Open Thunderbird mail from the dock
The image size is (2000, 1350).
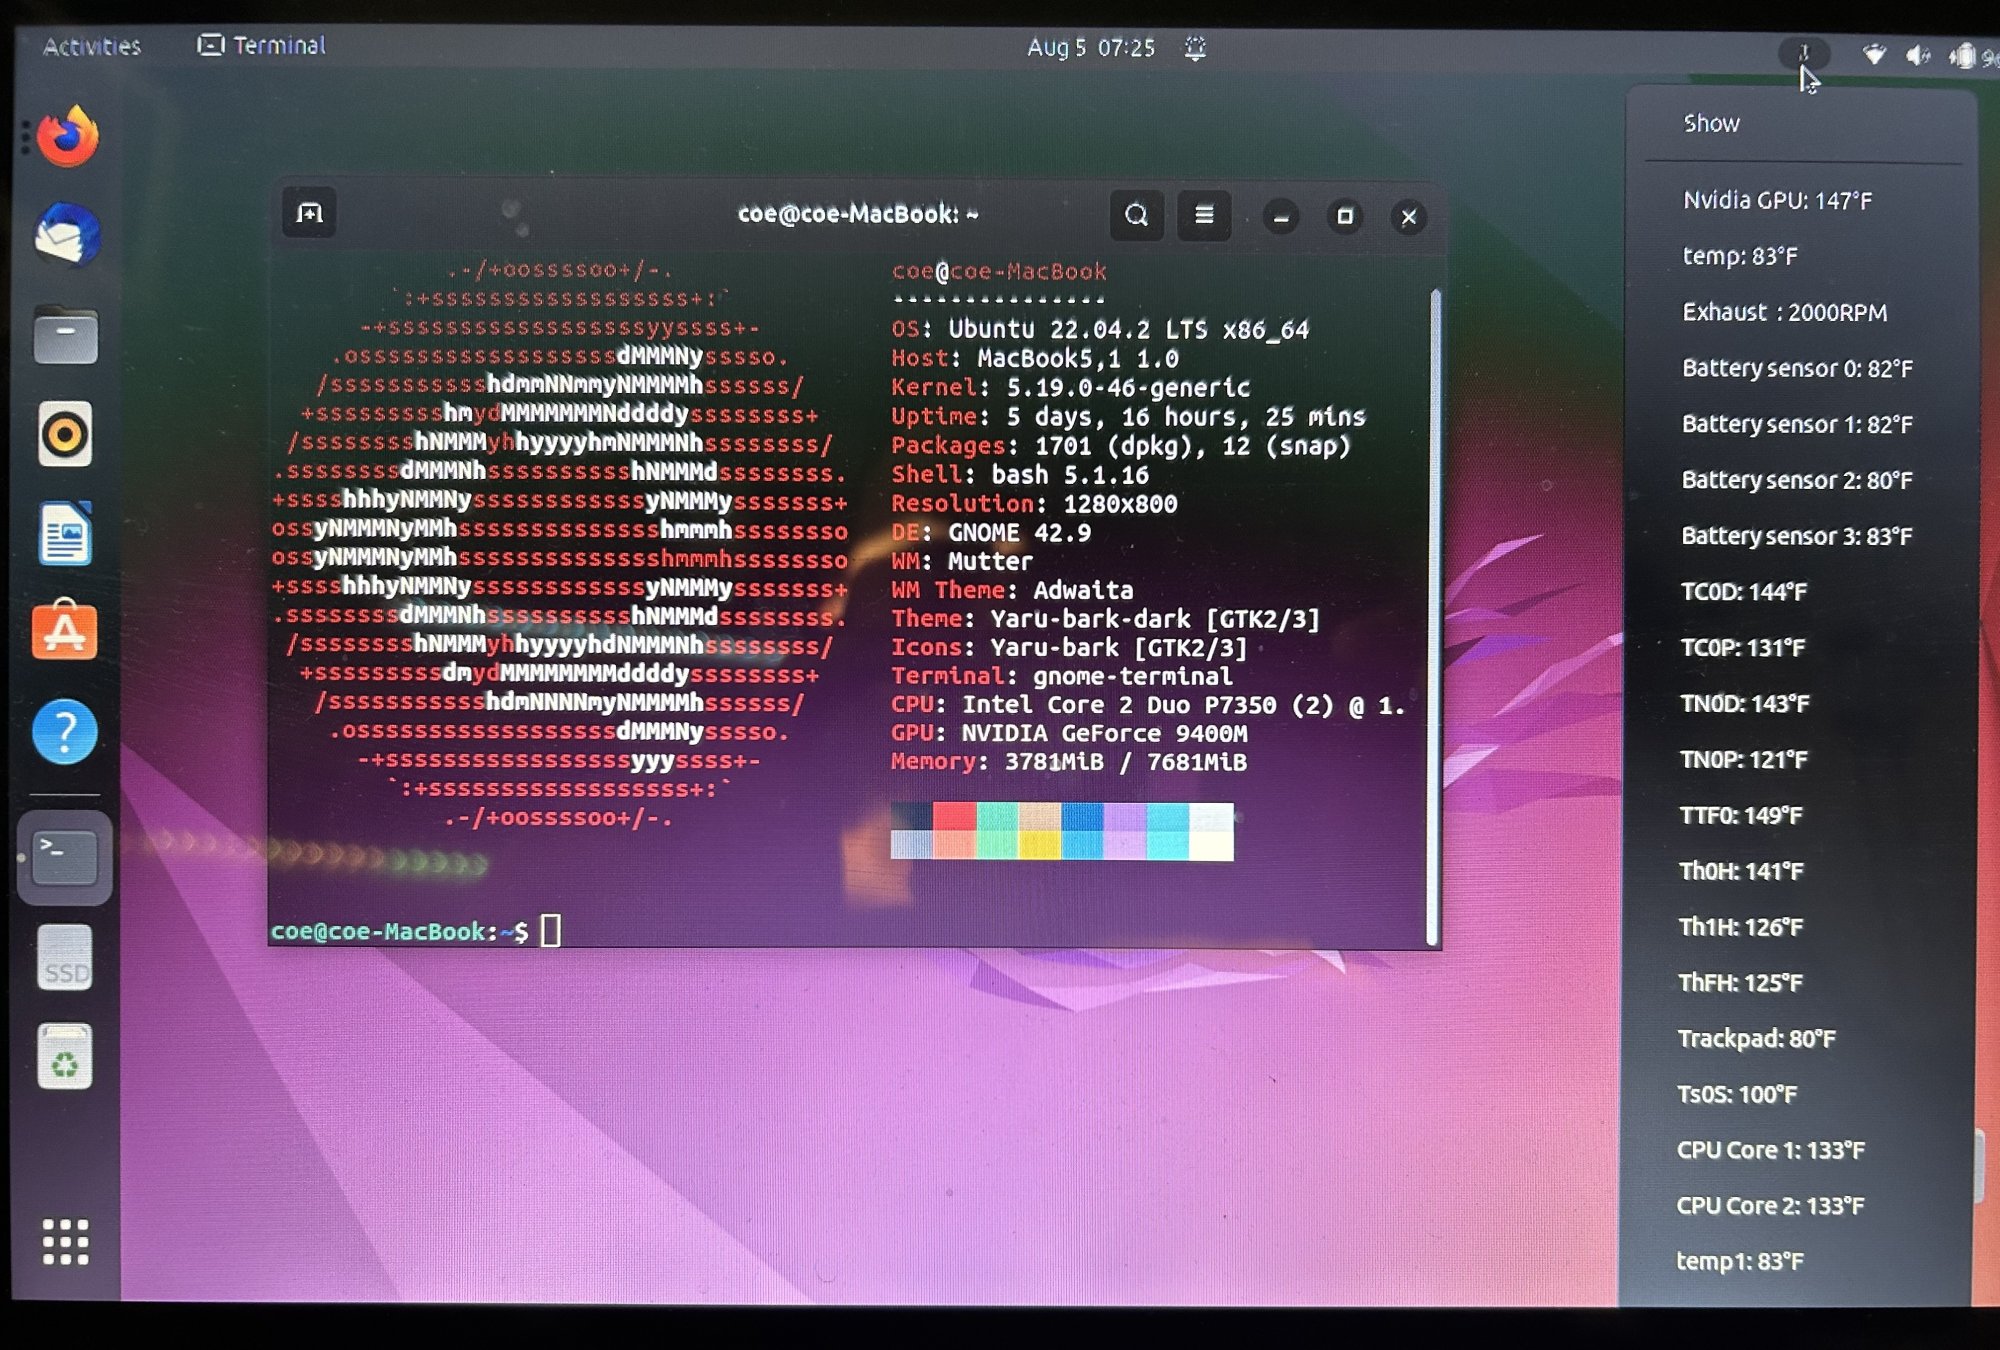click(x=67, y=236)
